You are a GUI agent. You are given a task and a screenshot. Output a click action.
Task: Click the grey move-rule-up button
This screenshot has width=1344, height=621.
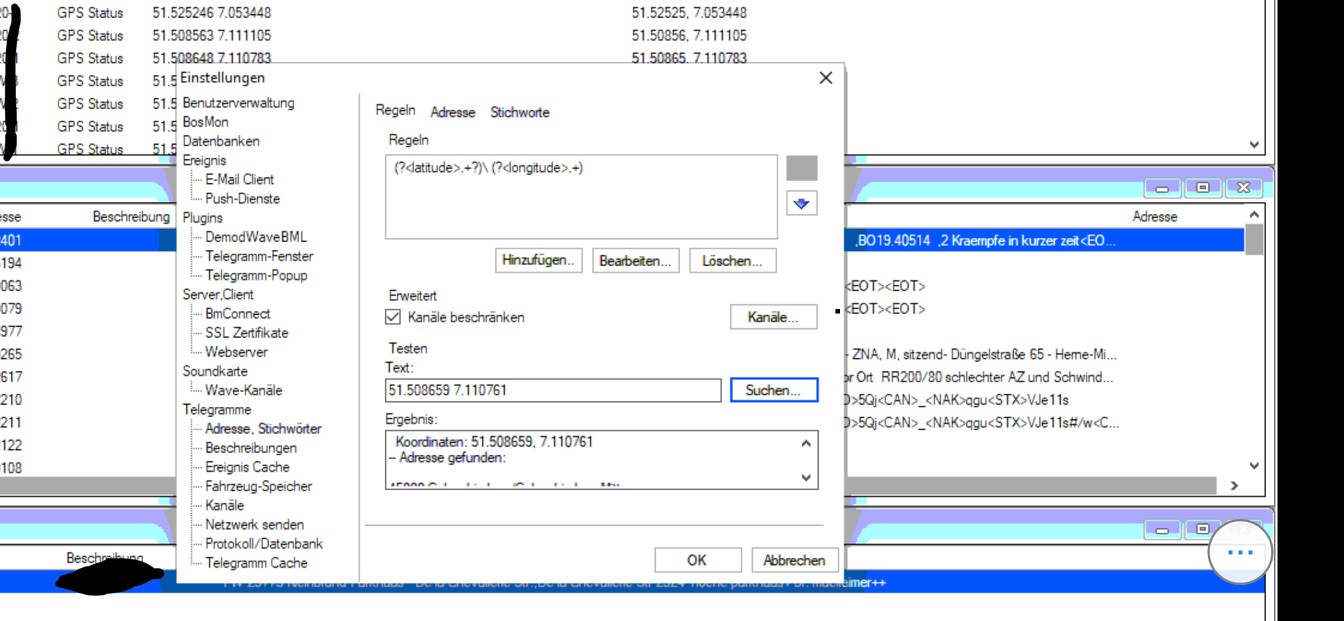click(x=801, y=168)
